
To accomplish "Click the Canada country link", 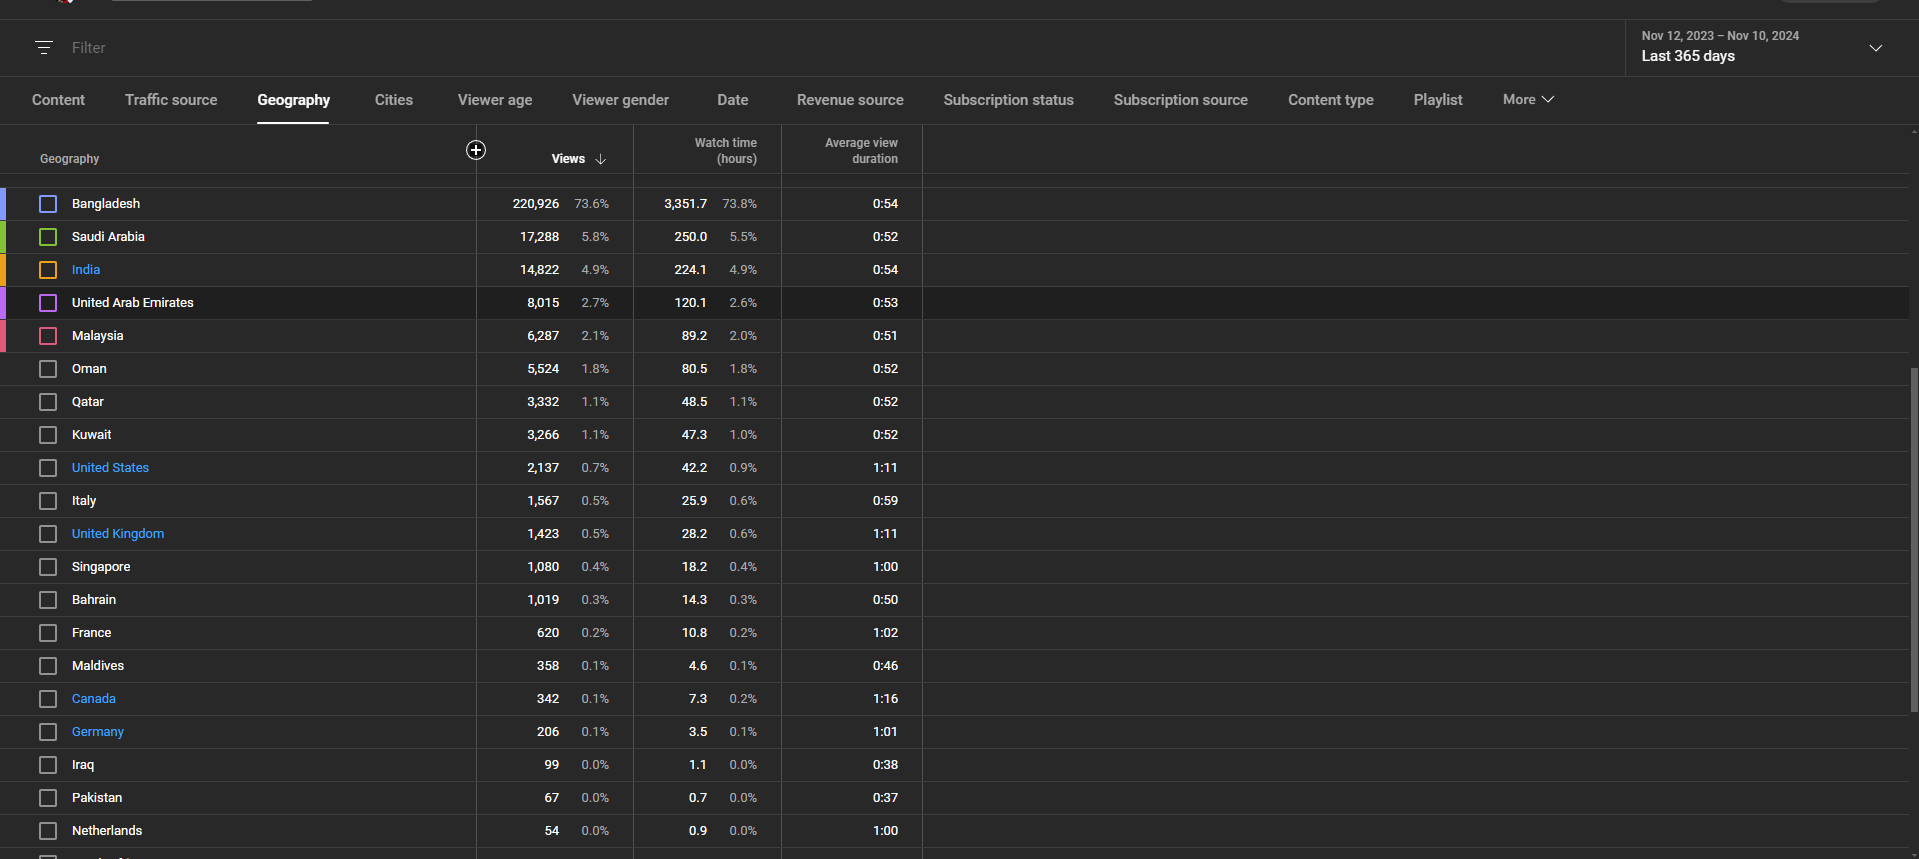I will click(94, 699).
